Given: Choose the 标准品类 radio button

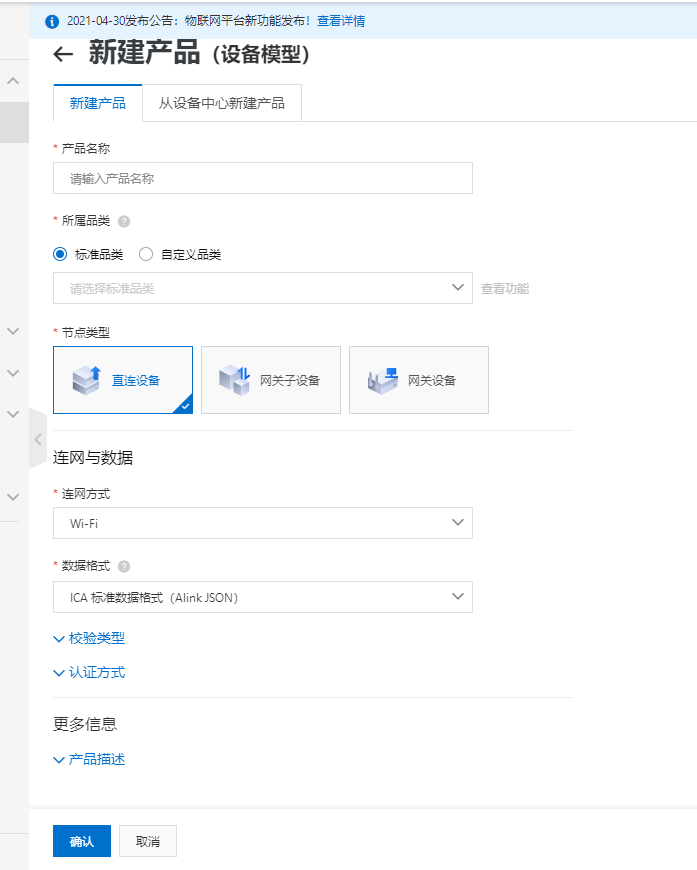Looking at the screenshot, I should [x=60, y=255].
